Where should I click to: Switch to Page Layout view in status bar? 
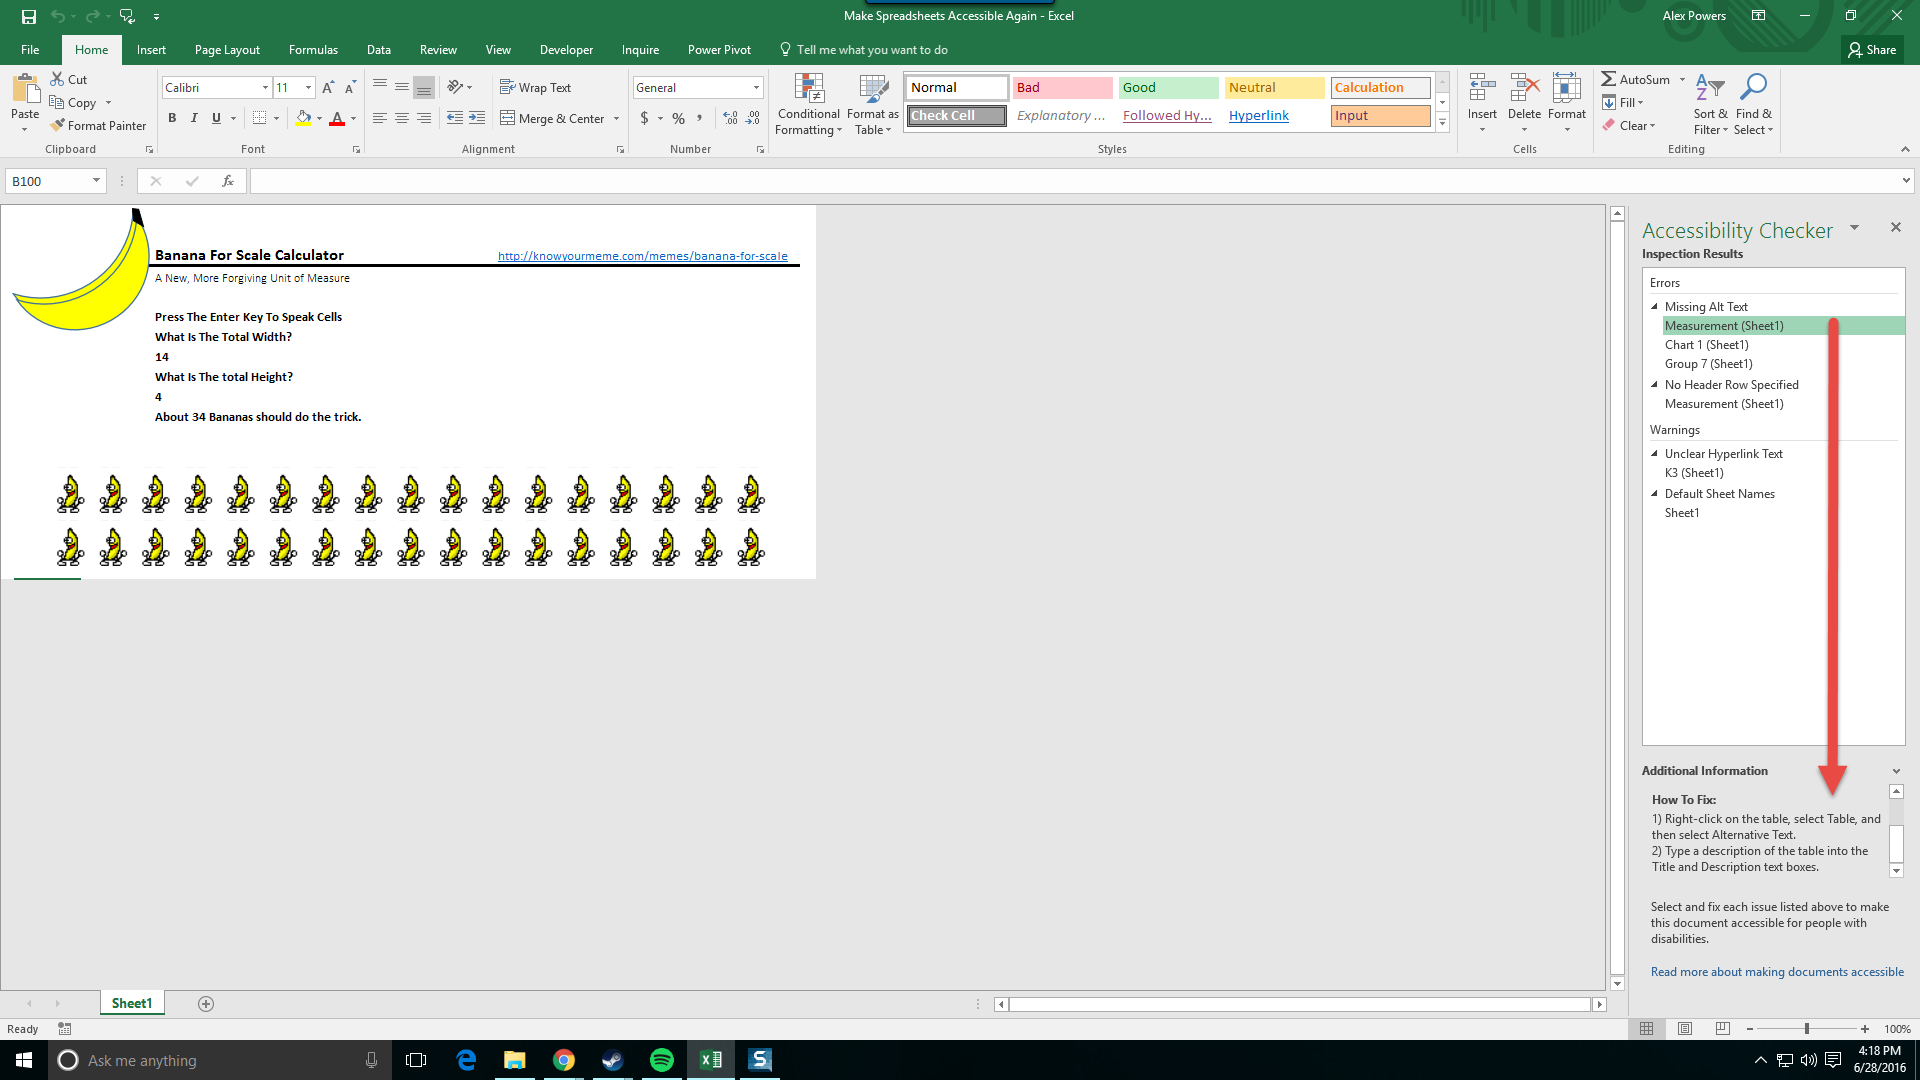click(1685, 1029)
